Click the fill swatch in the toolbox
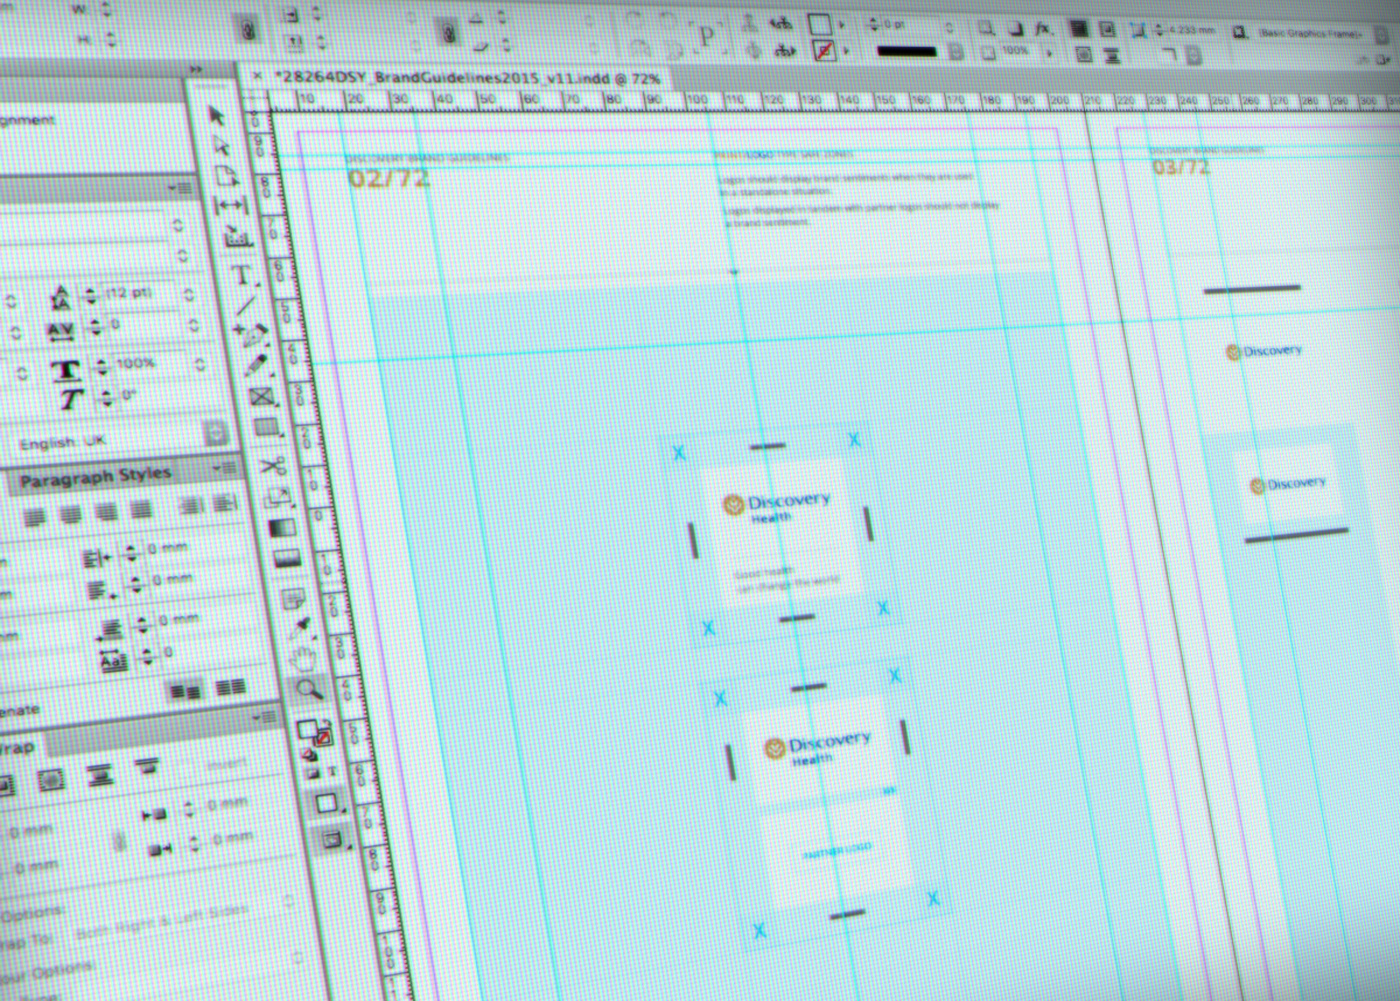Viewport: 1400px width, 1001px height. pos(308,730)
